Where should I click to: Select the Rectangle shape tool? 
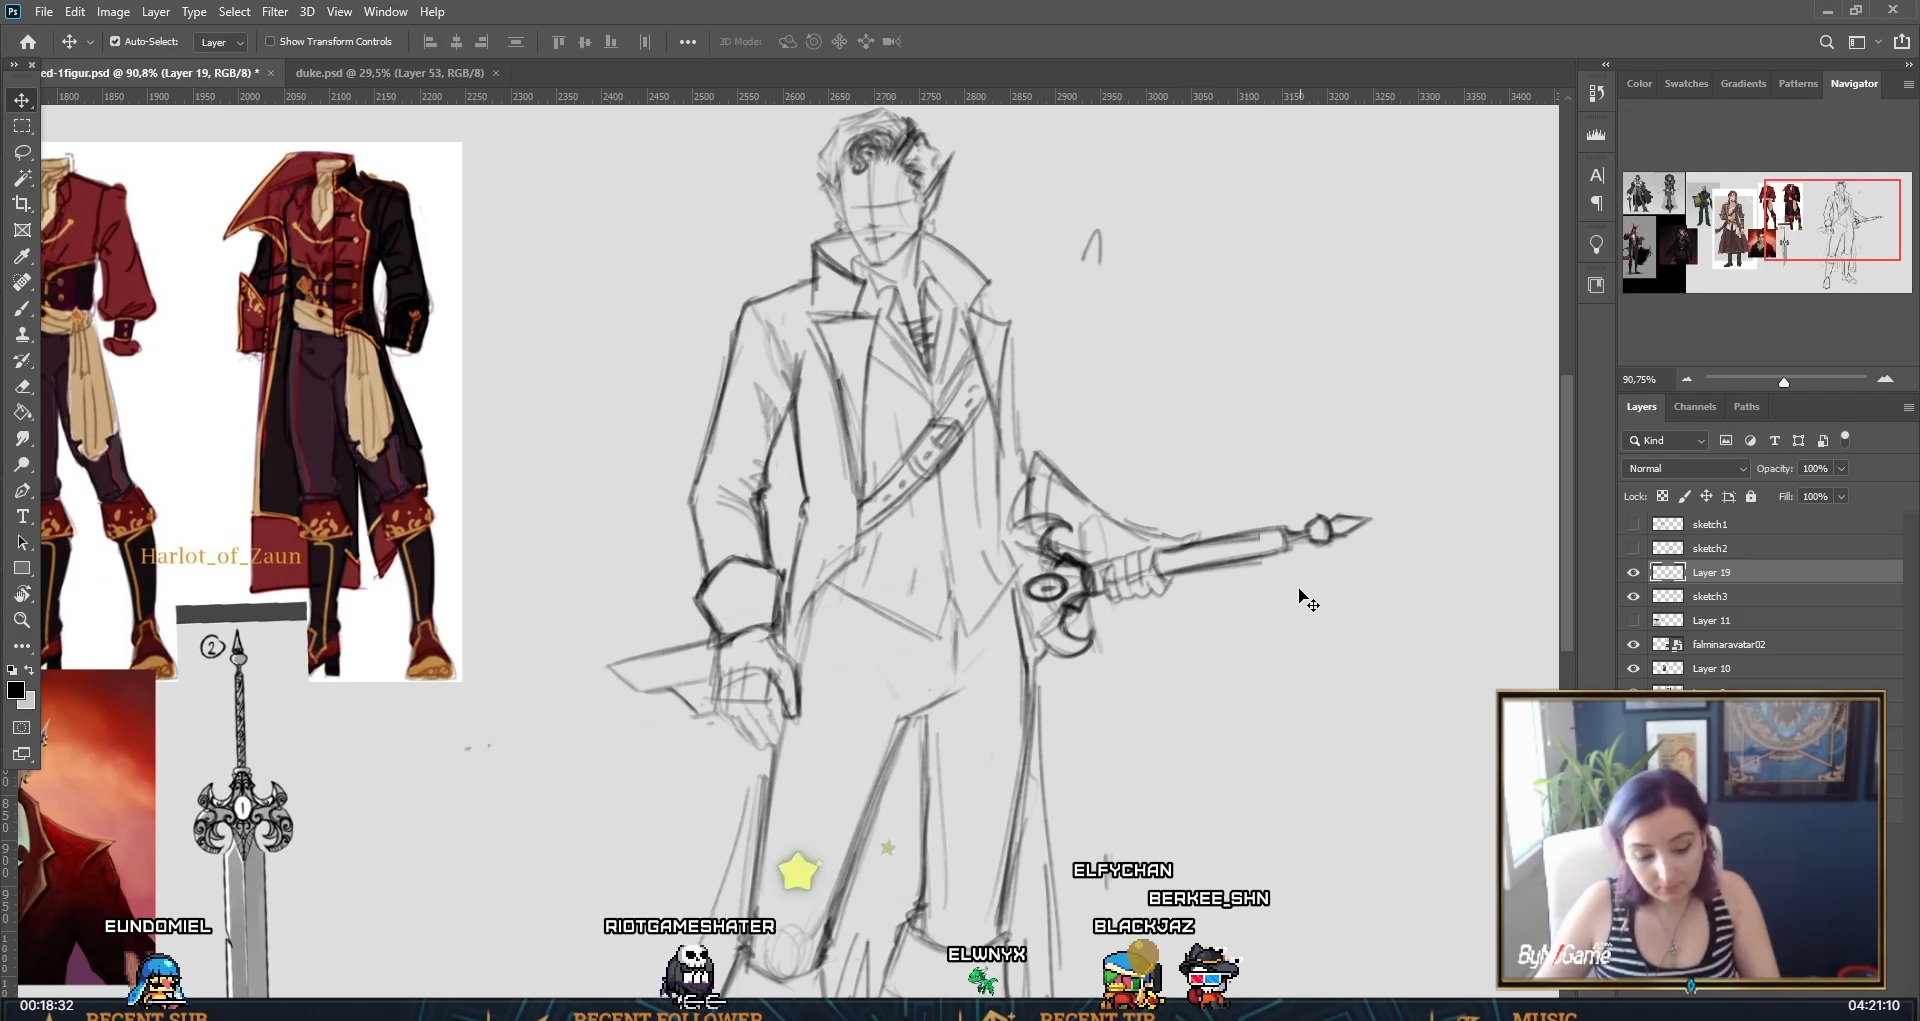[x=22, y=569]
